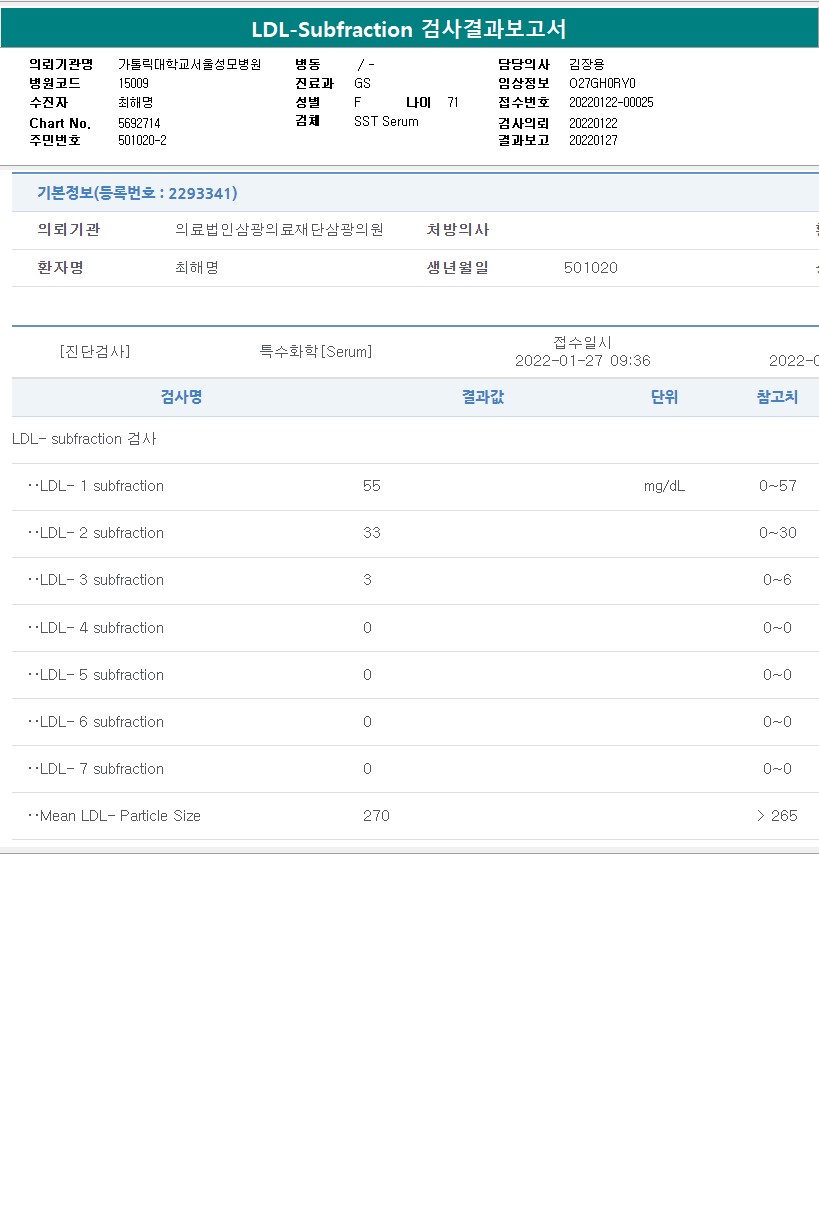Click the LDL- 3 subfraction result value 3
This screenshot has height=1212, width=819.
click(368, 580)
